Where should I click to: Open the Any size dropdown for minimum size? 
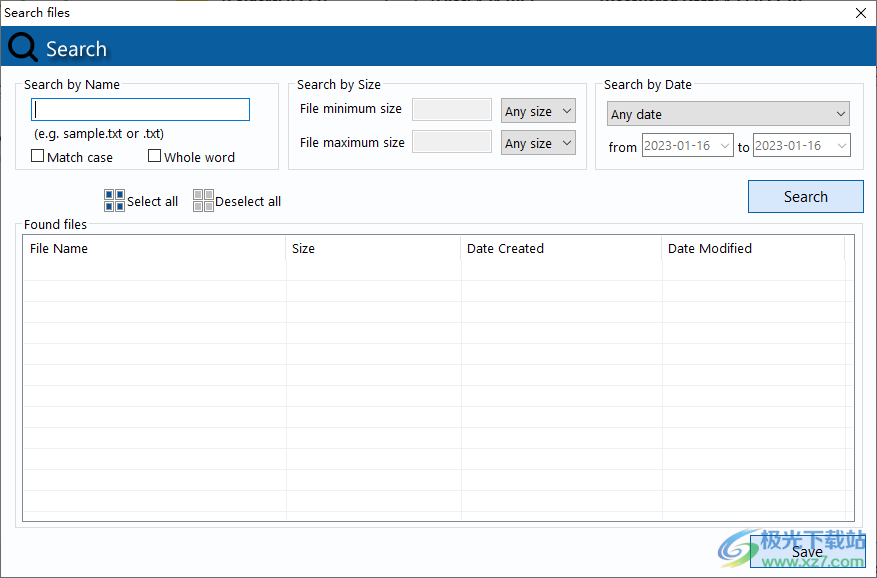(x=538, y=110)
